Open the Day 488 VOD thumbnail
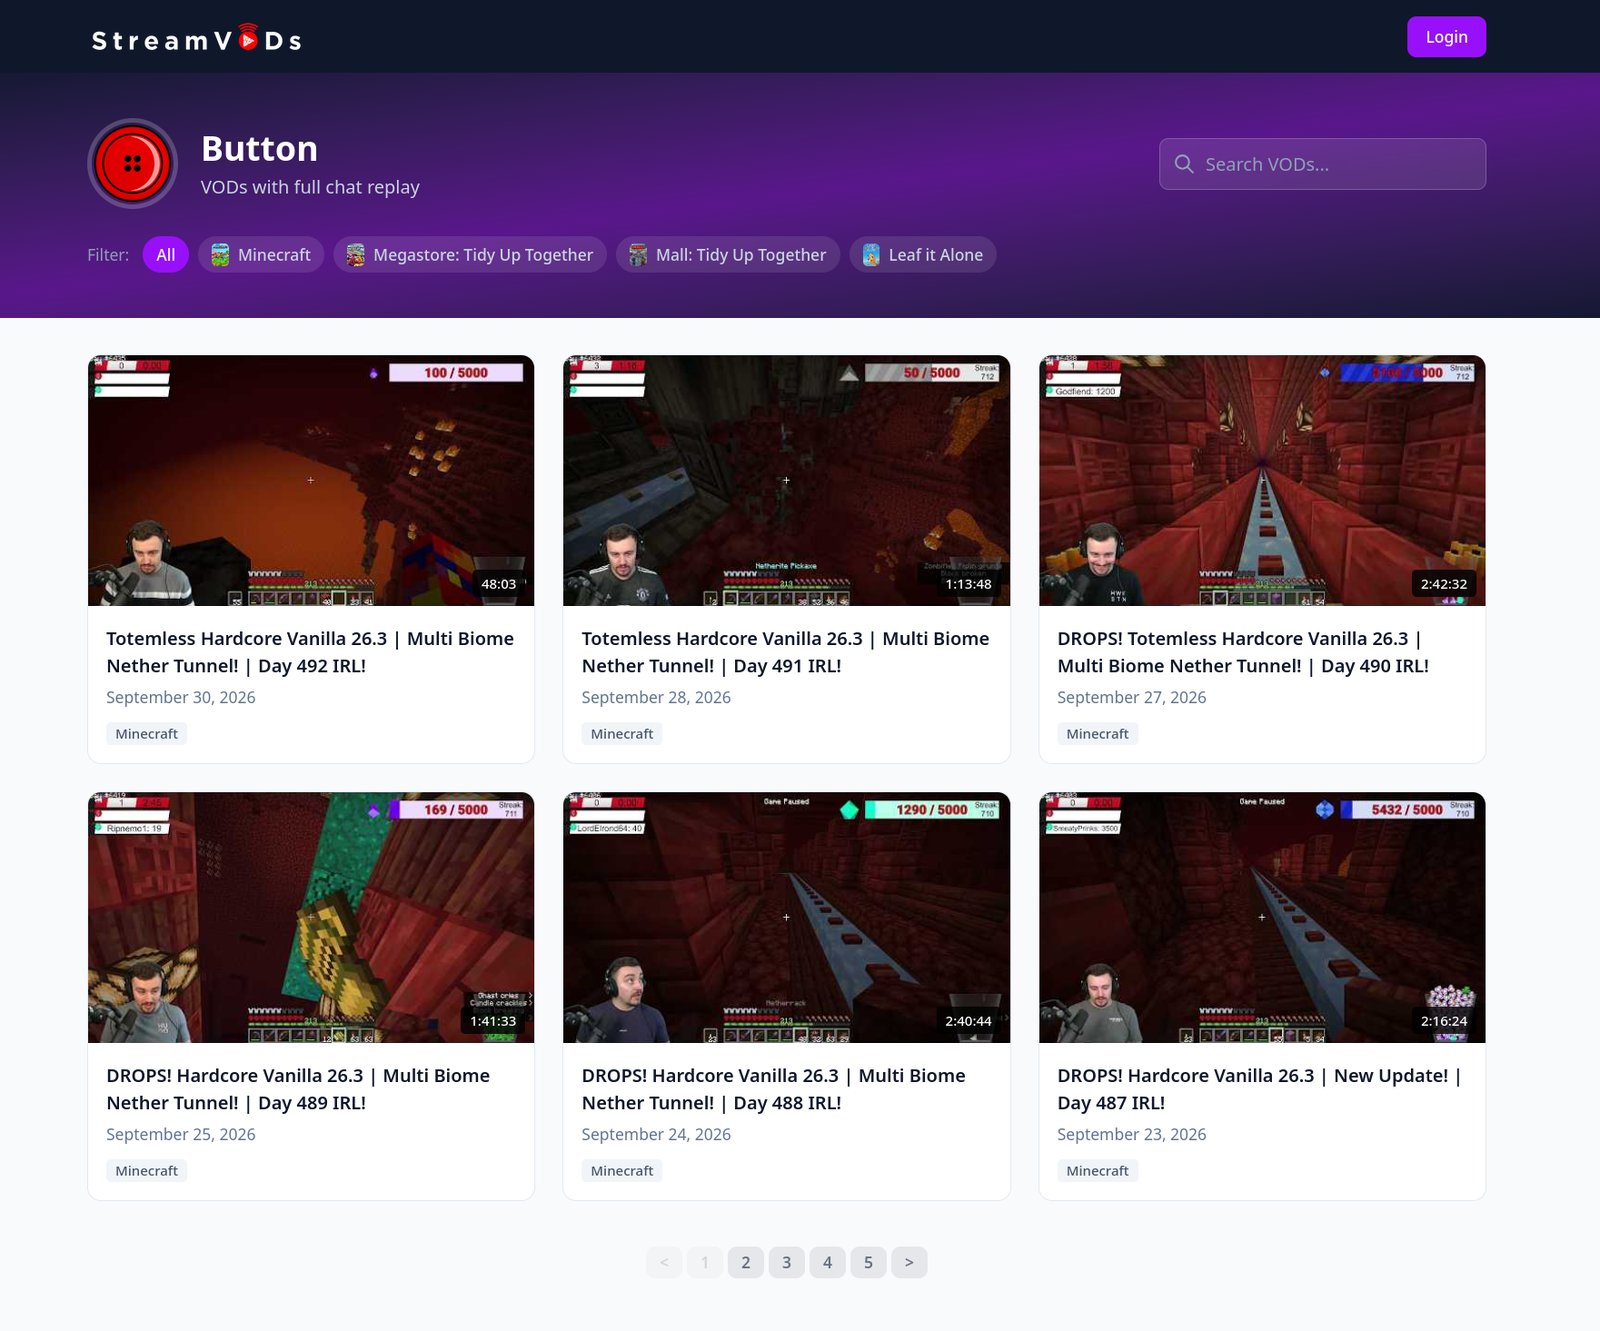Screen dimensions: 1600x1331 click(786, 918)
